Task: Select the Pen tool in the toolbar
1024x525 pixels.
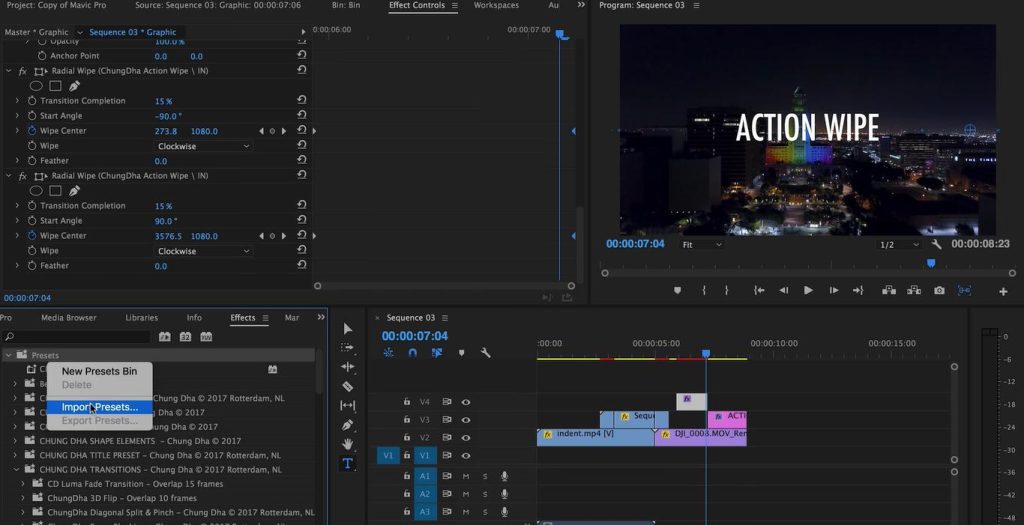Action: tap(347, 425)
